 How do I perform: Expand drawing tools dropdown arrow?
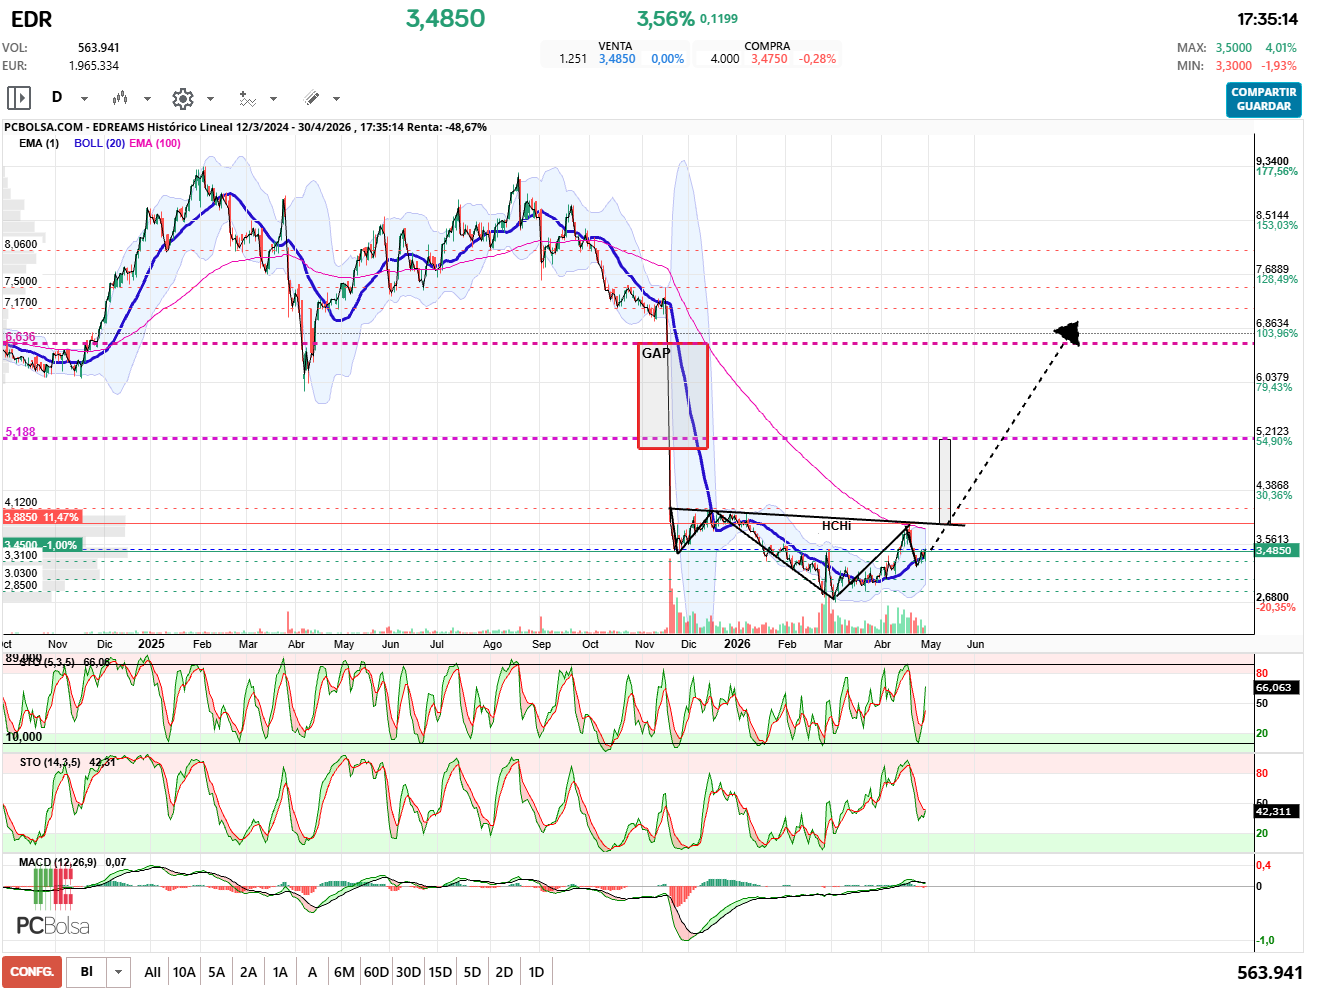pyautogui.click(x=336, y=99)
